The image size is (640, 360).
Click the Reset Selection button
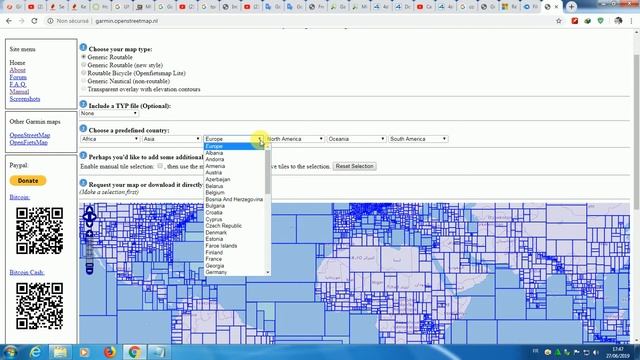tap(354, 166)
